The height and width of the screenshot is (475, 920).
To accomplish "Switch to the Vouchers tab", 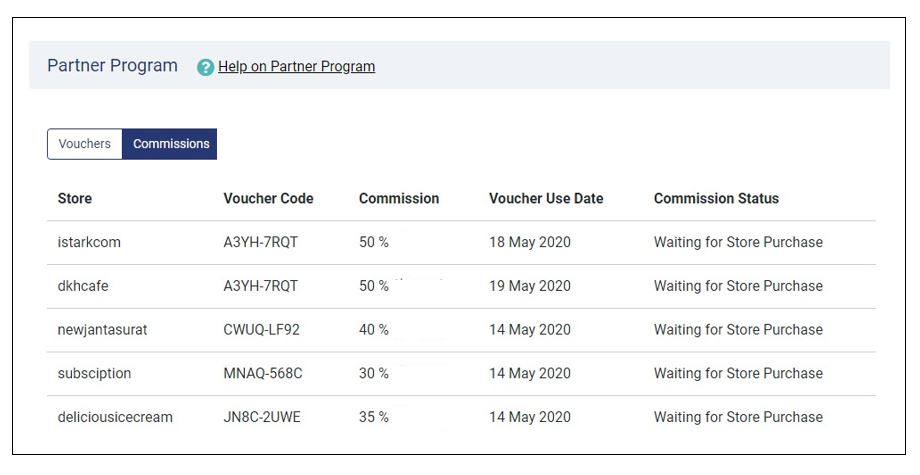I will [x=84, y=144].
